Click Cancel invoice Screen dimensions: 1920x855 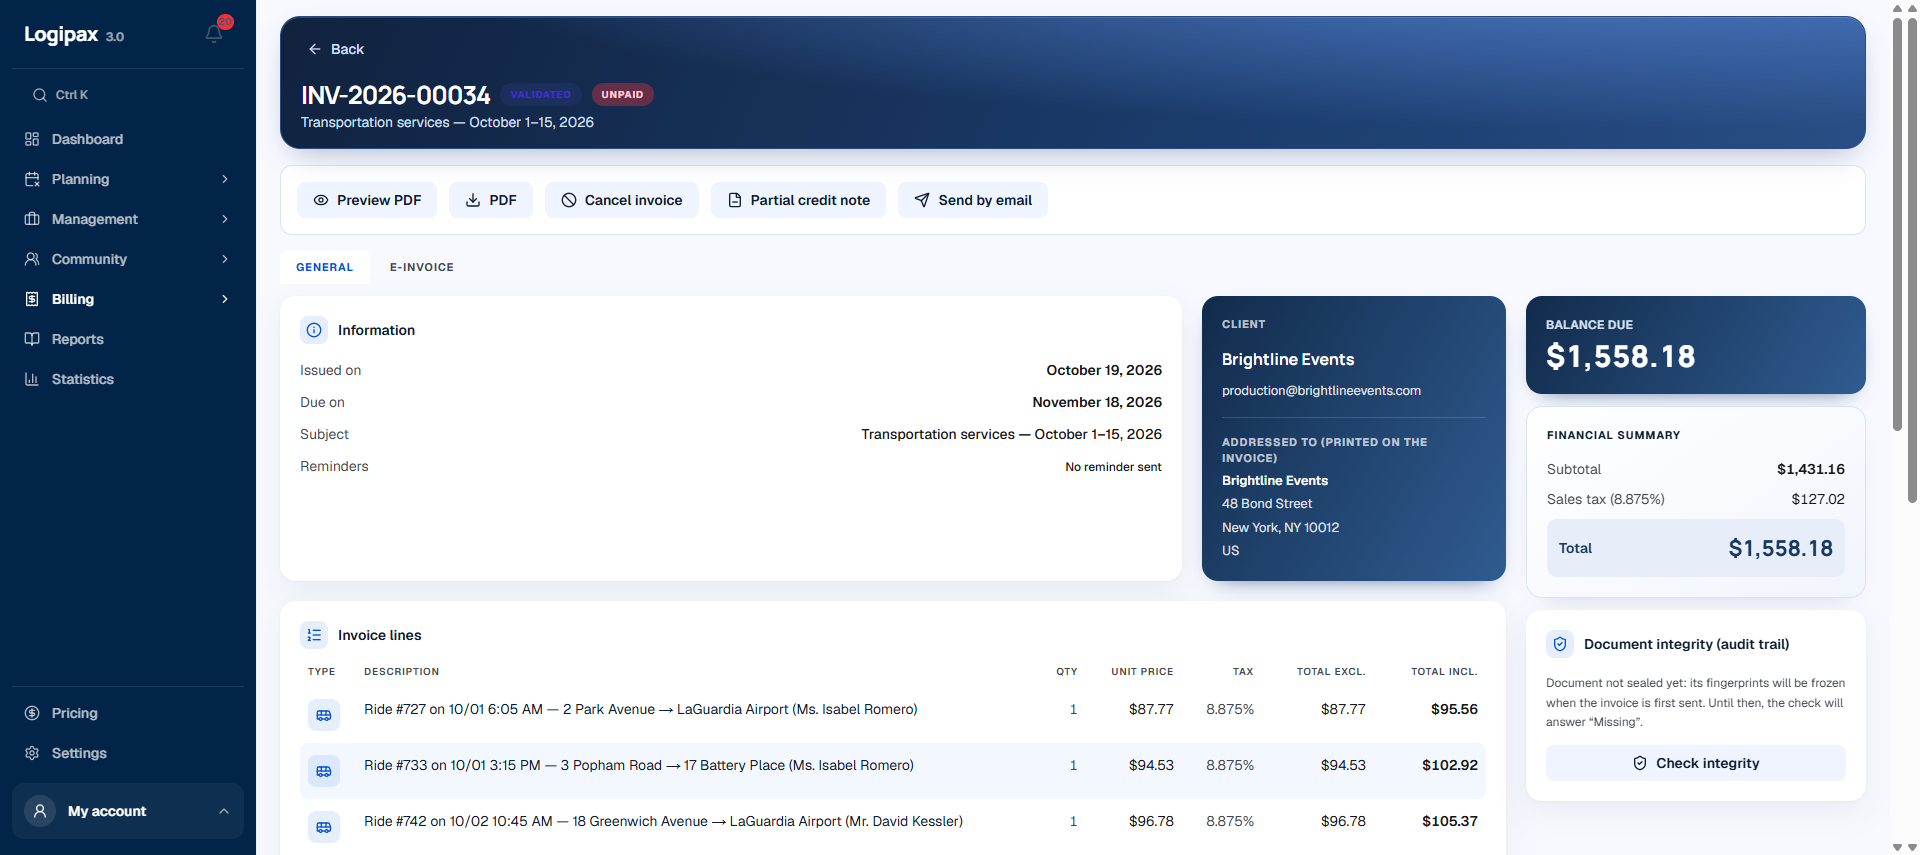[x=622, y=200]
